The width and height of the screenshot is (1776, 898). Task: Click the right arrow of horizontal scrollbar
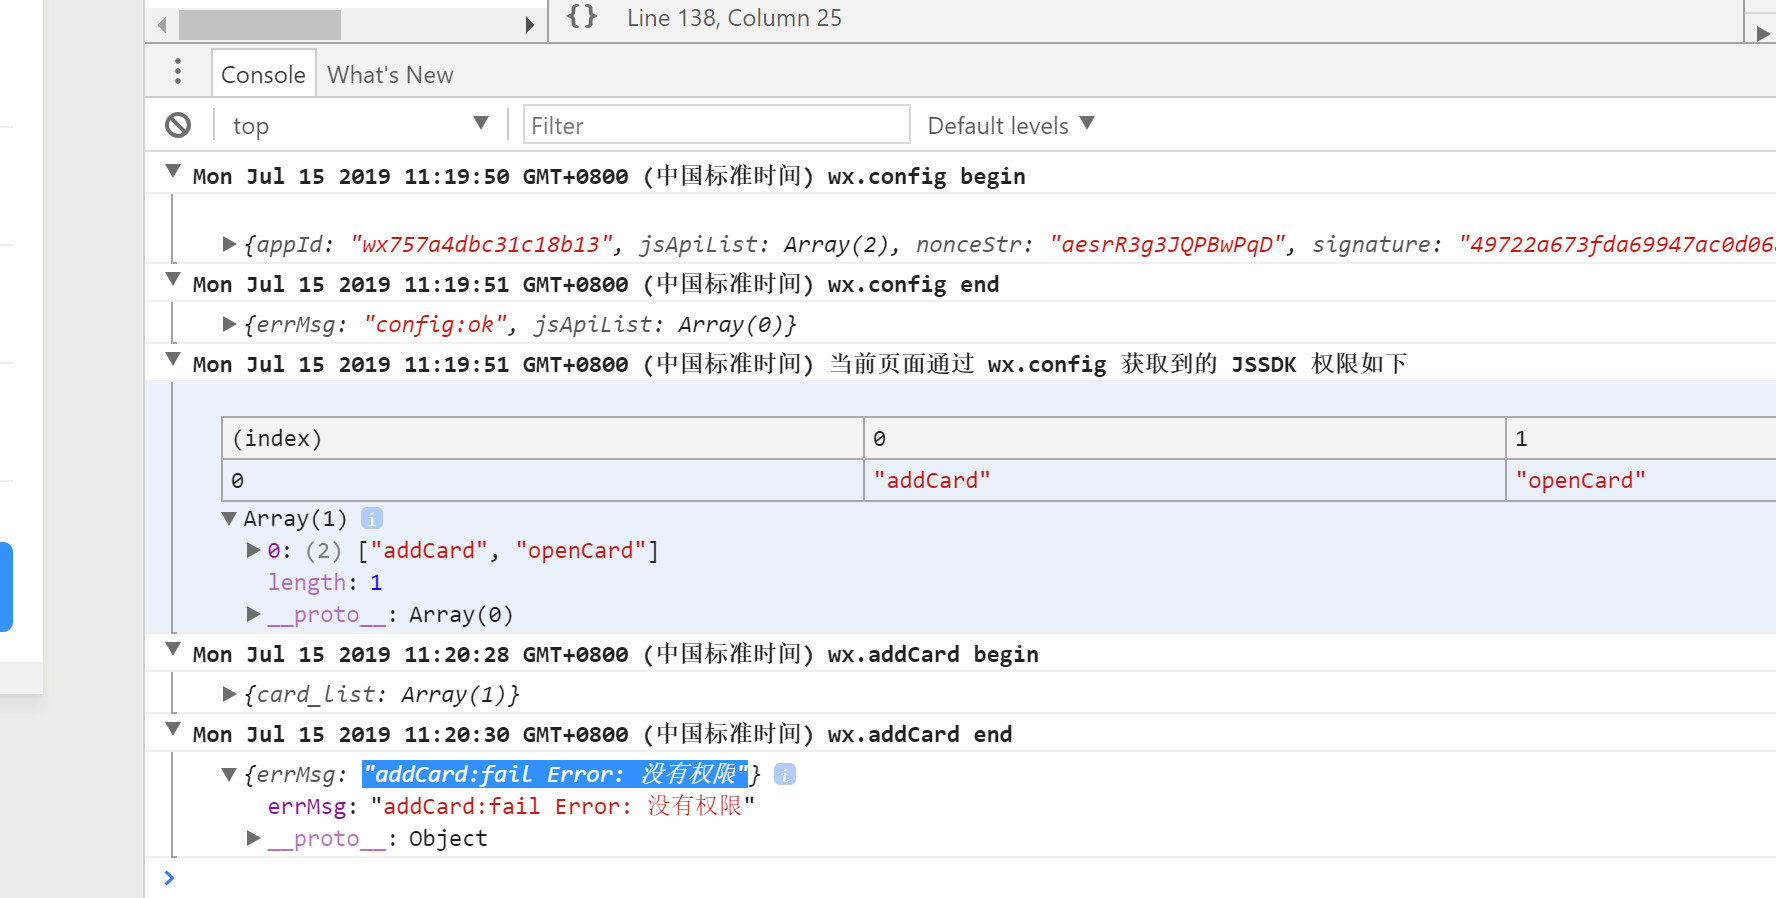click(x=530, y=24)
